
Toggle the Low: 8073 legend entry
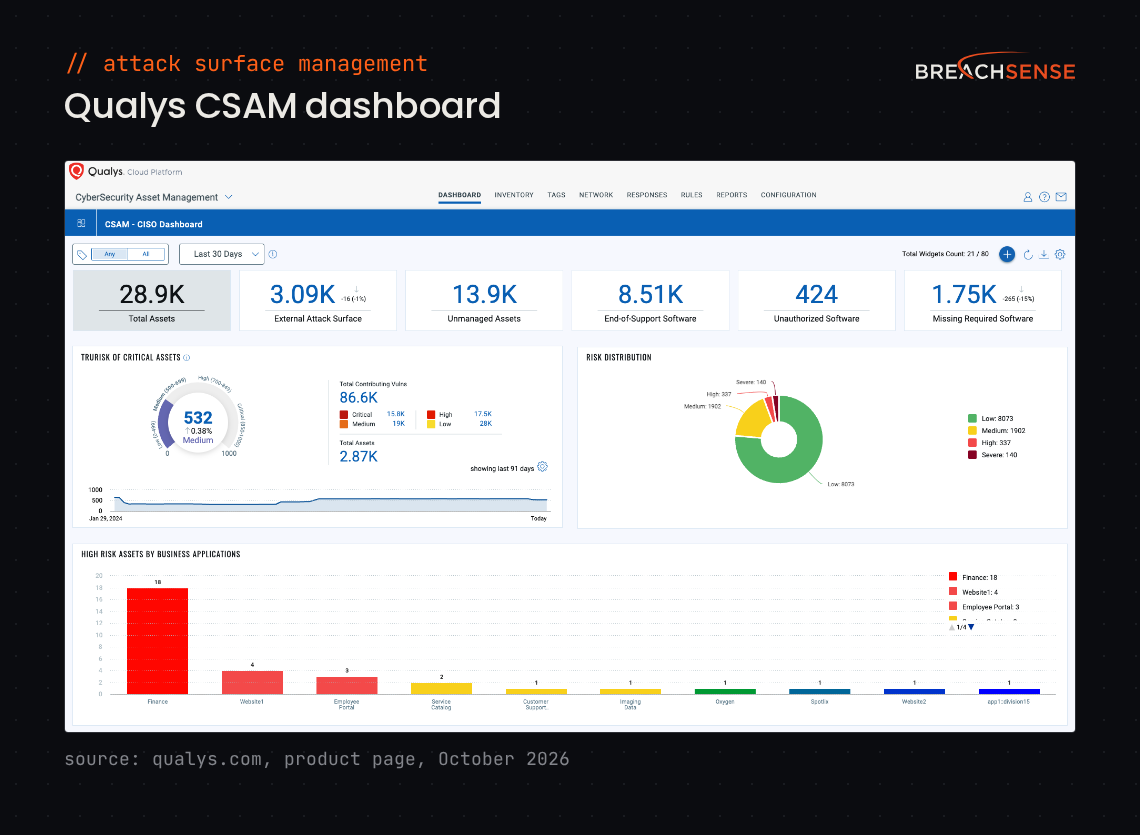coord(990,418)
